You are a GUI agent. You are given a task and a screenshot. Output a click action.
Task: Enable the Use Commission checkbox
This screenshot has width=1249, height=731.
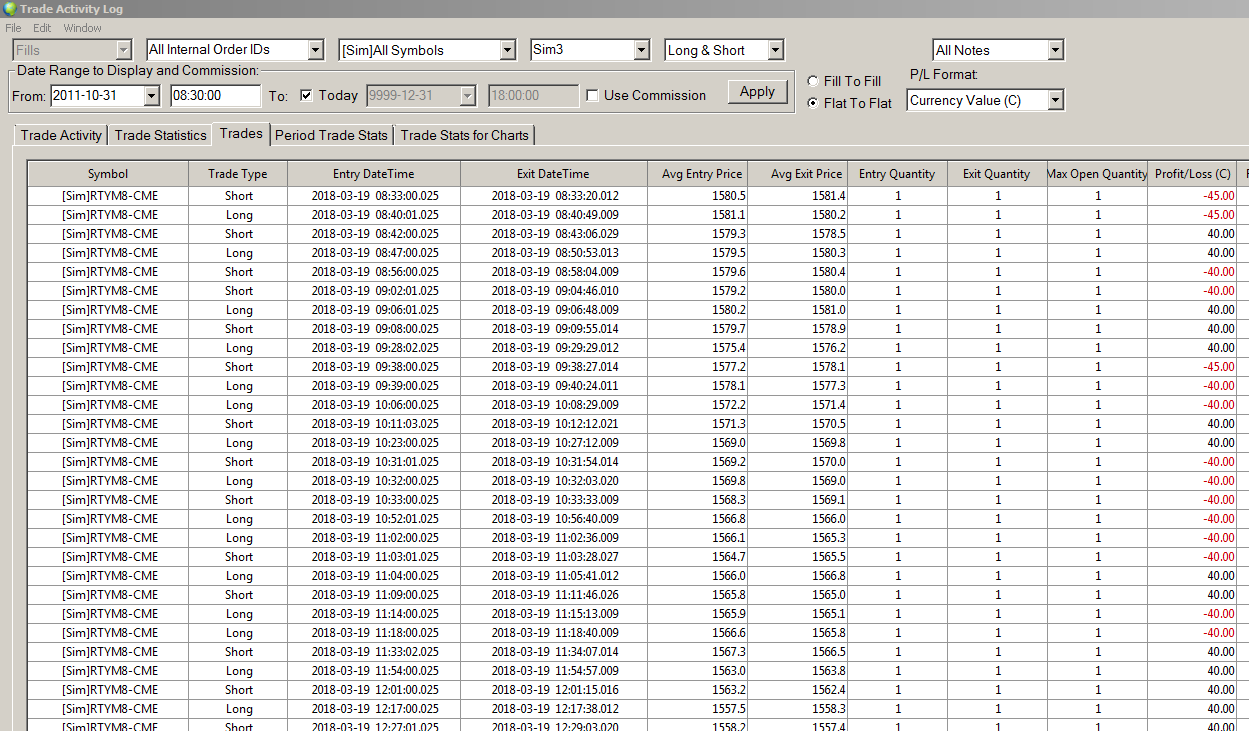[593, 96]
